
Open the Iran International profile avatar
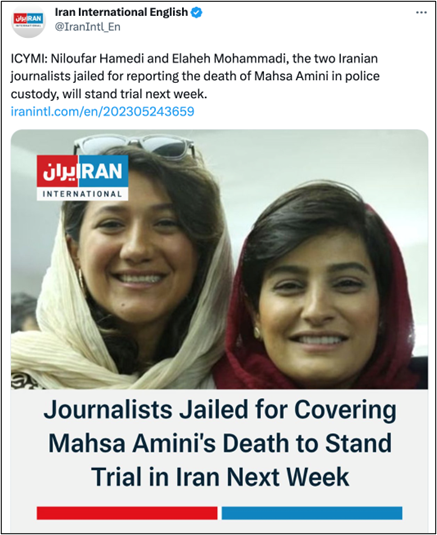coord(28,20)
